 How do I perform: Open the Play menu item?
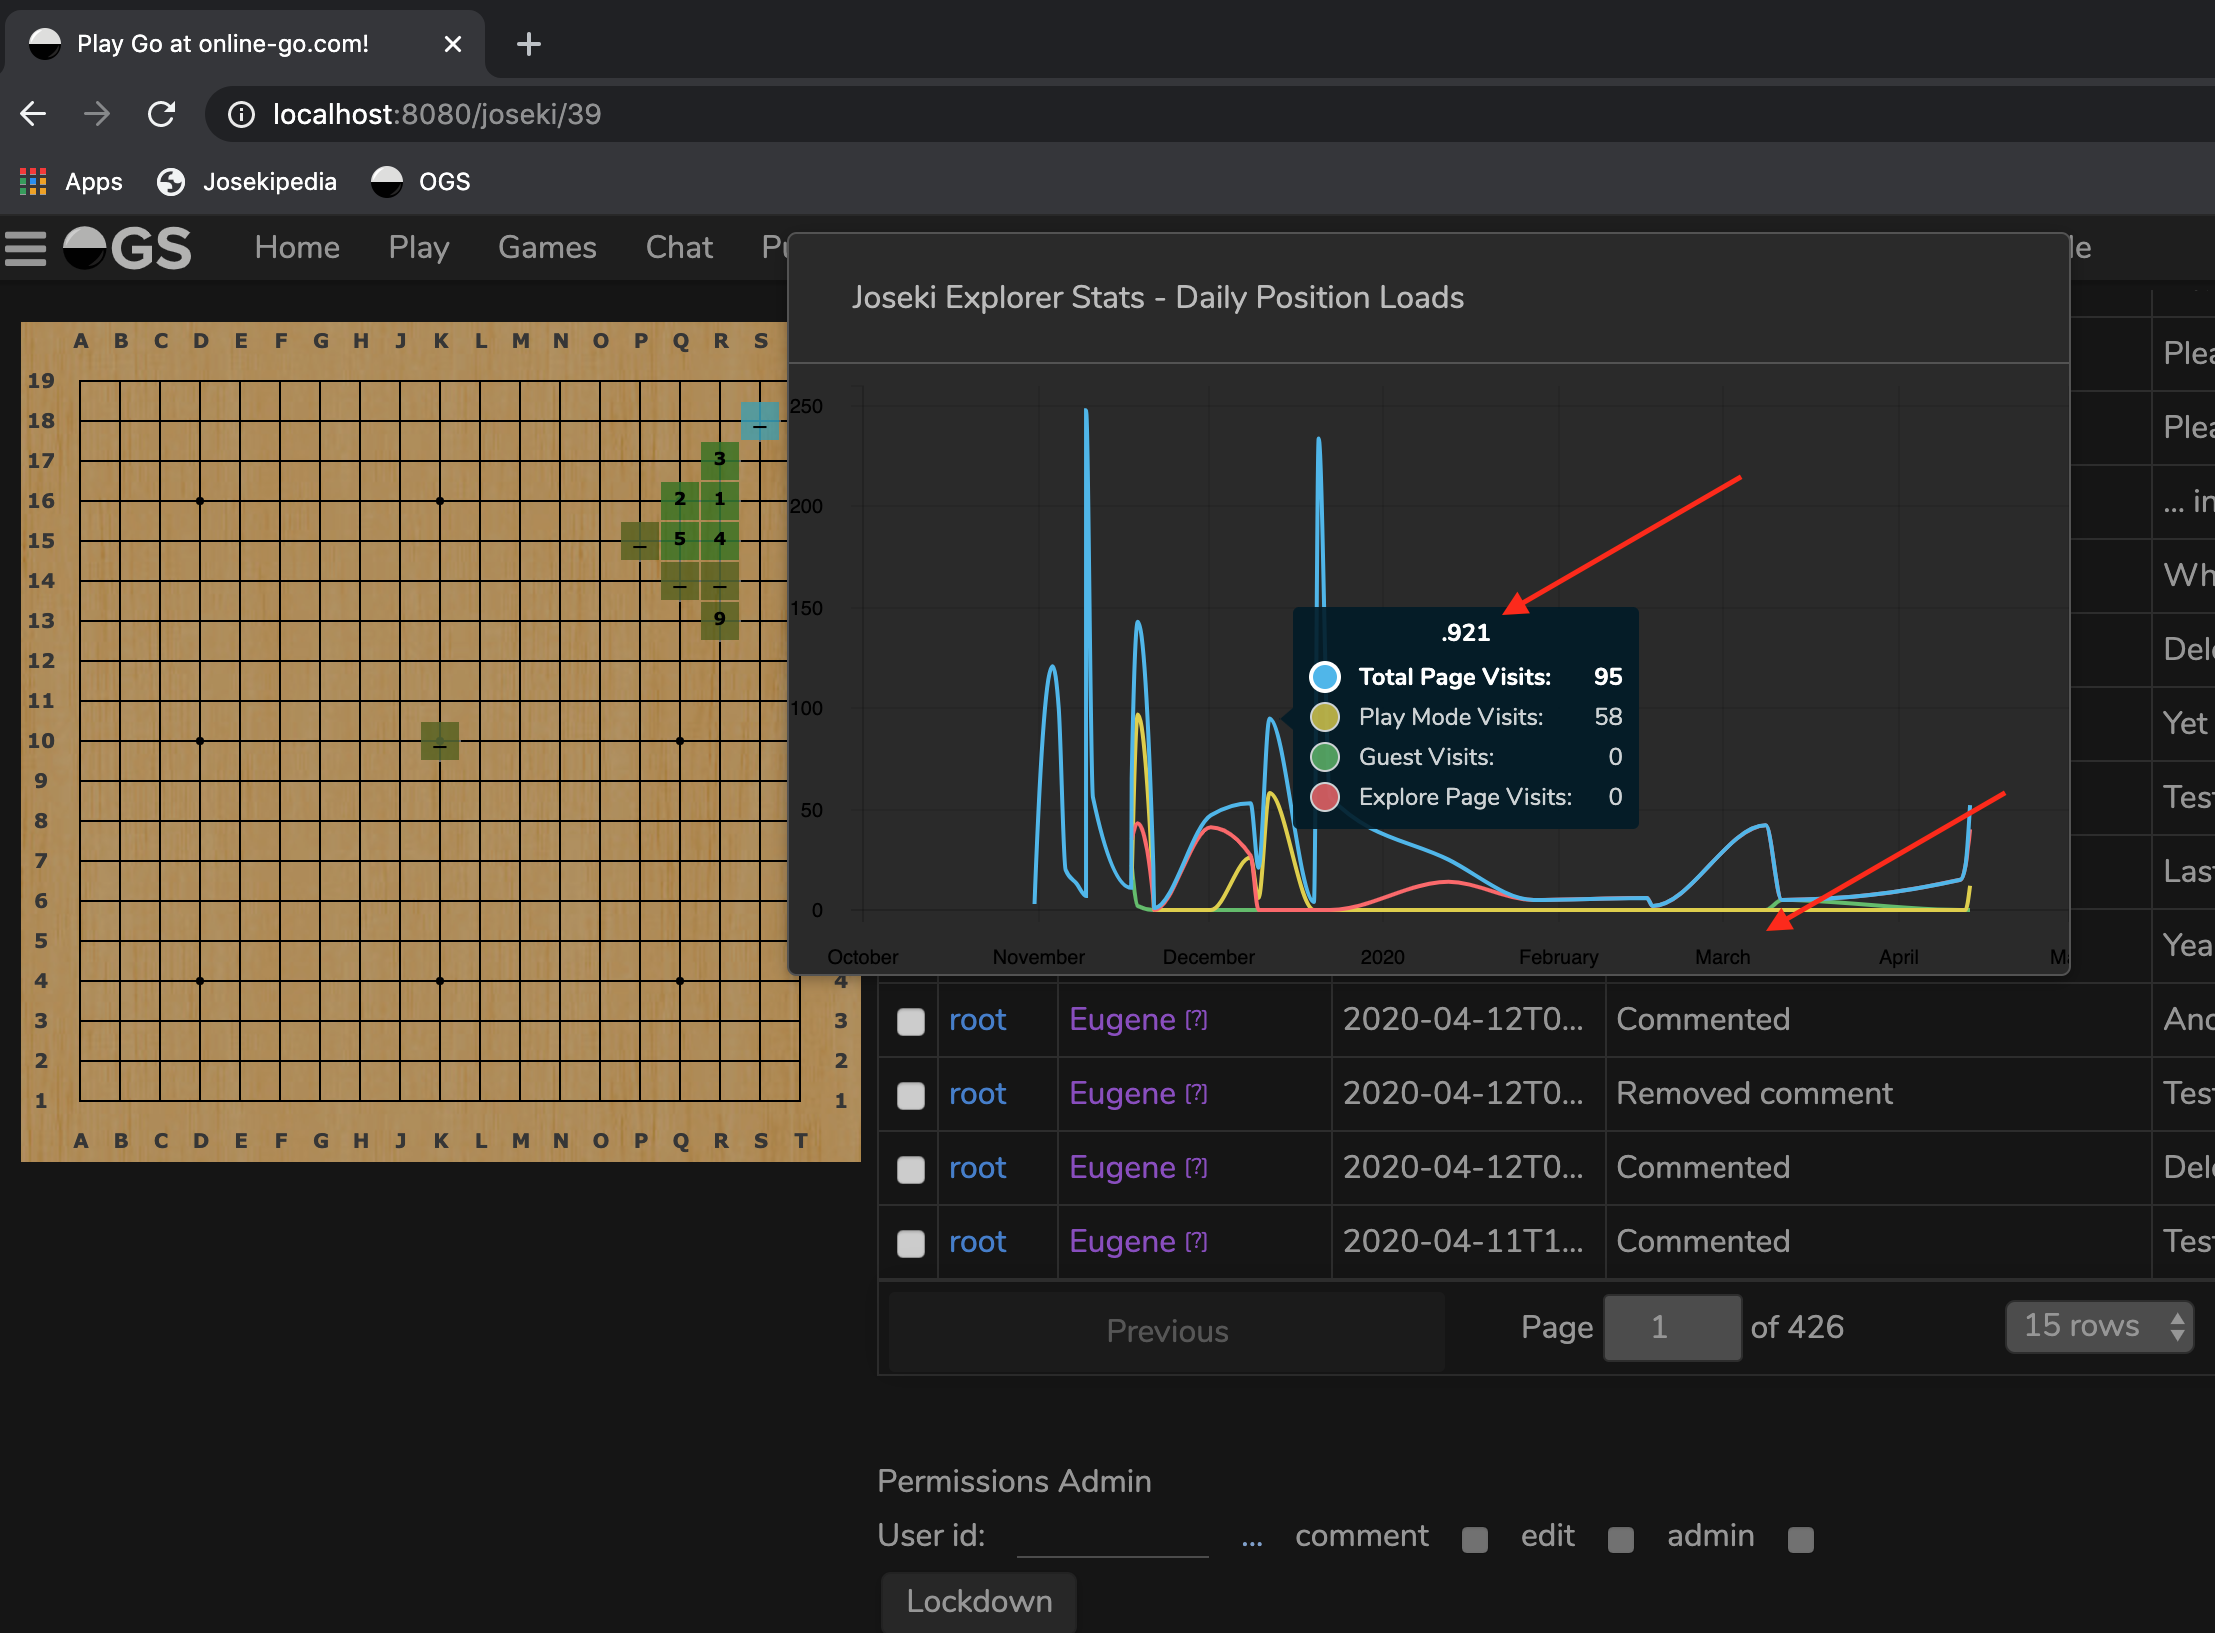point(419,247)
